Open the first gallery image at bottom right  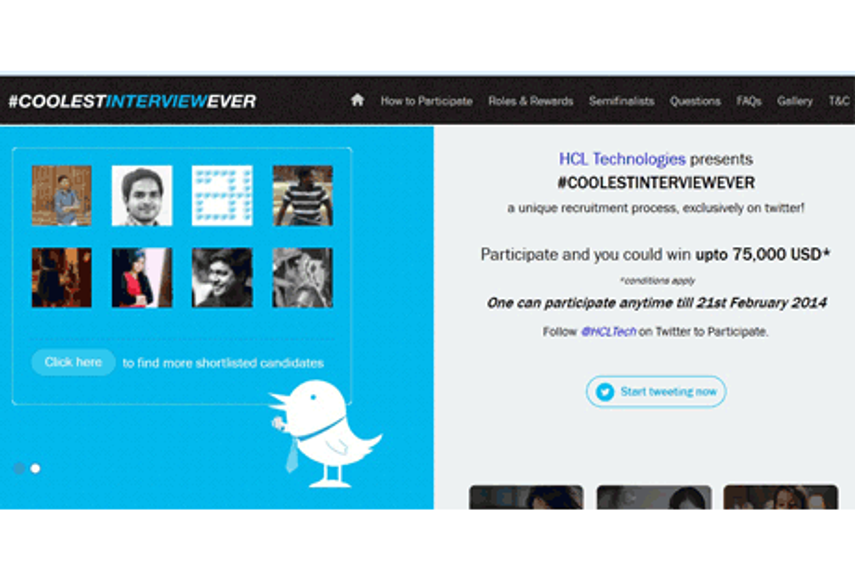point(526,497)
